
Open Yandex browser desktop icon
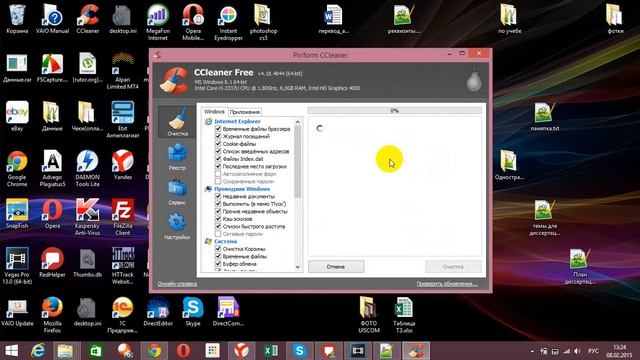(x=122, y=165)
